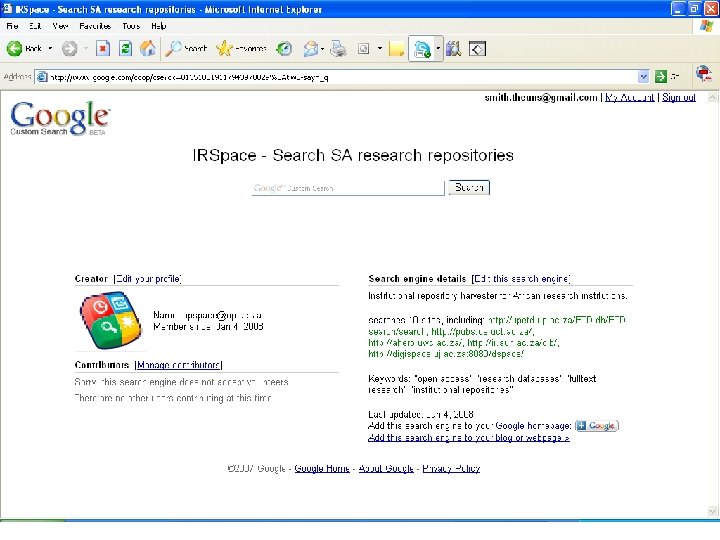The height and width of the screenshot is (540, 720).
Task: Click the scrollbar down arrow
Action: (712, 511)
